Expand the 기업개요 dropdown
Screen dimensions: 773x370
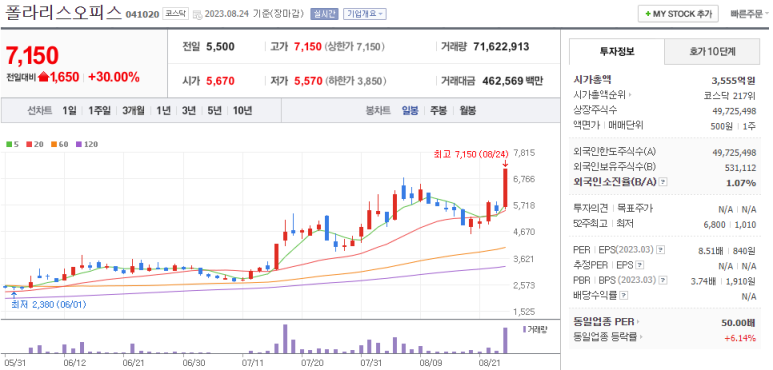pyautogui.click(x=365, y=14)
